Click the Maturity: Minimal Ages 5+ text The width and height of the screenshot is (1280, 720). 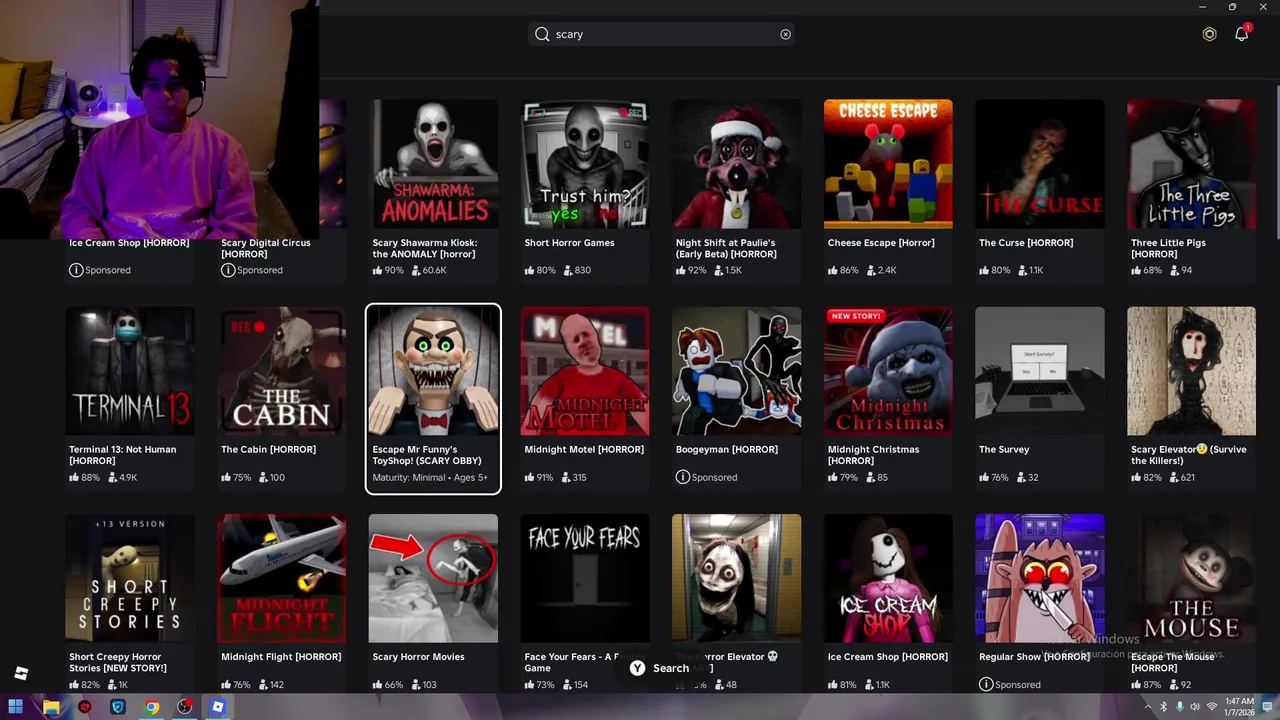430,477
